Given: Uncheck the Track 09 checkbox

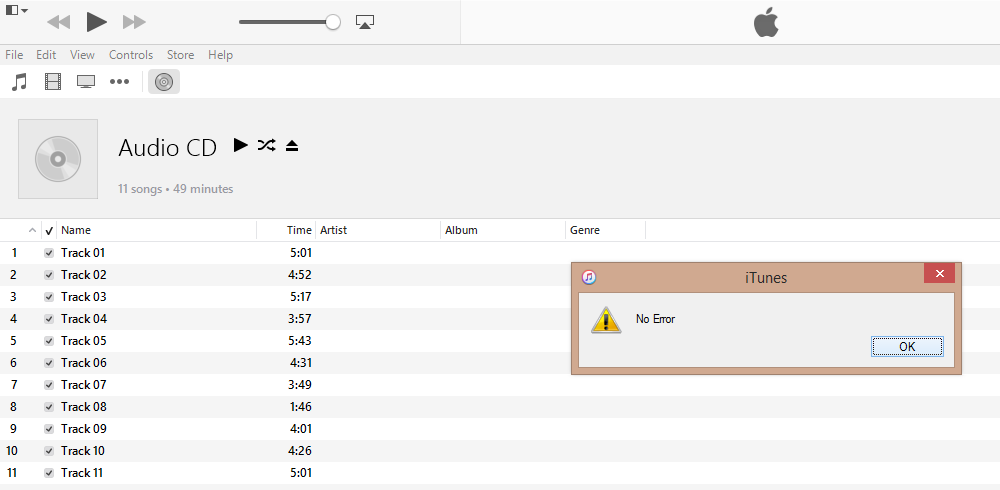Looking at the screenshot, I should (x=49, y=429).
